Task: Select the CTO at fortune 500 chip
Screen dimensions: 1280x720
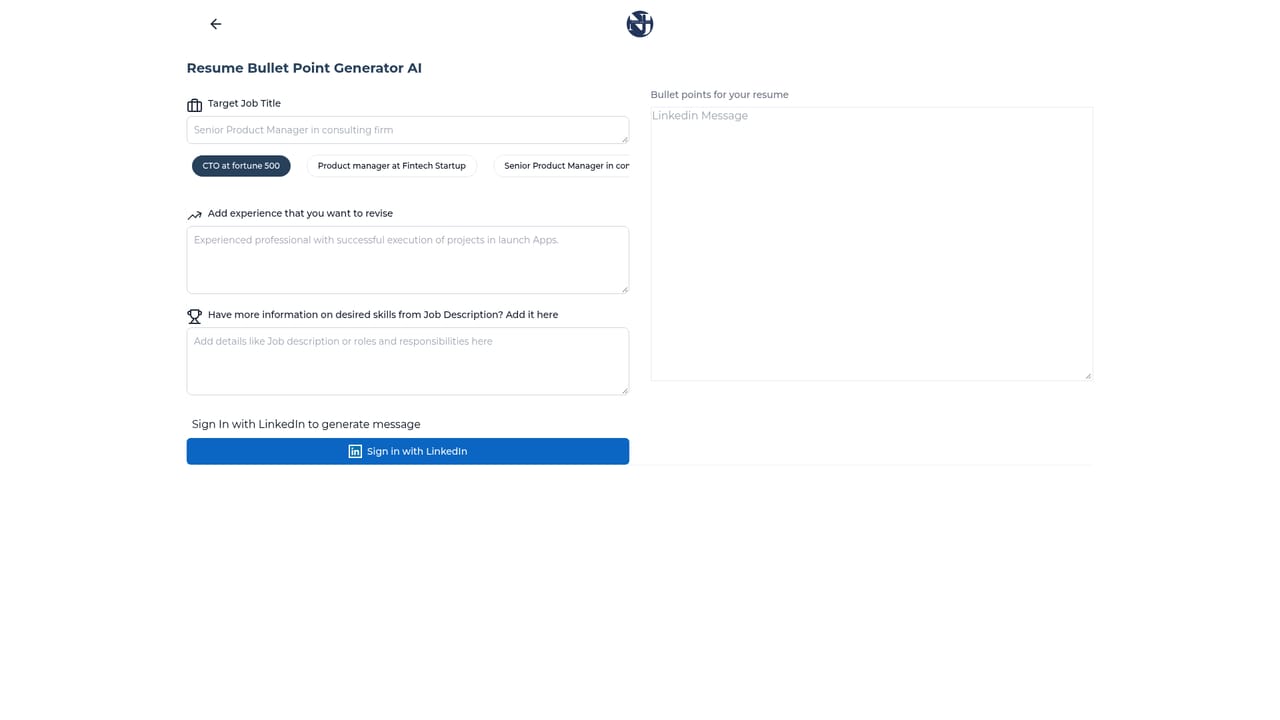Action: [241, 166]
